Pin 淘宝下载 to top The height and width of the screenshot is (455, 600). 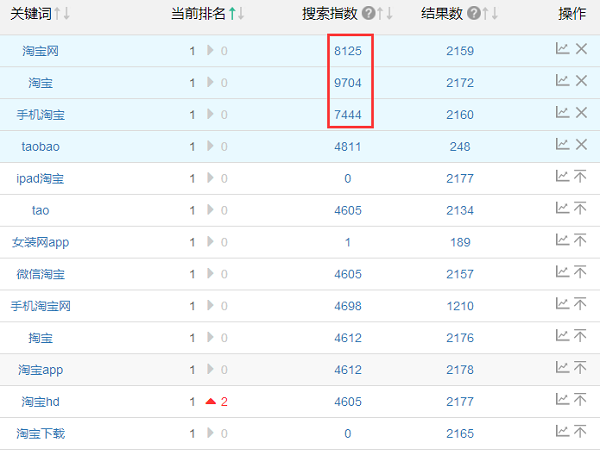coord(580,432)
